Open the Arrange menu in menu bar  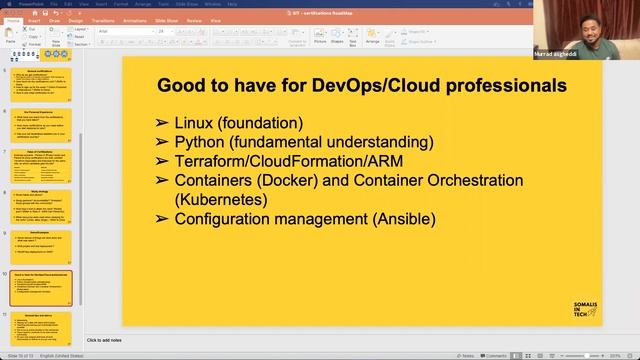coord(143,4)
